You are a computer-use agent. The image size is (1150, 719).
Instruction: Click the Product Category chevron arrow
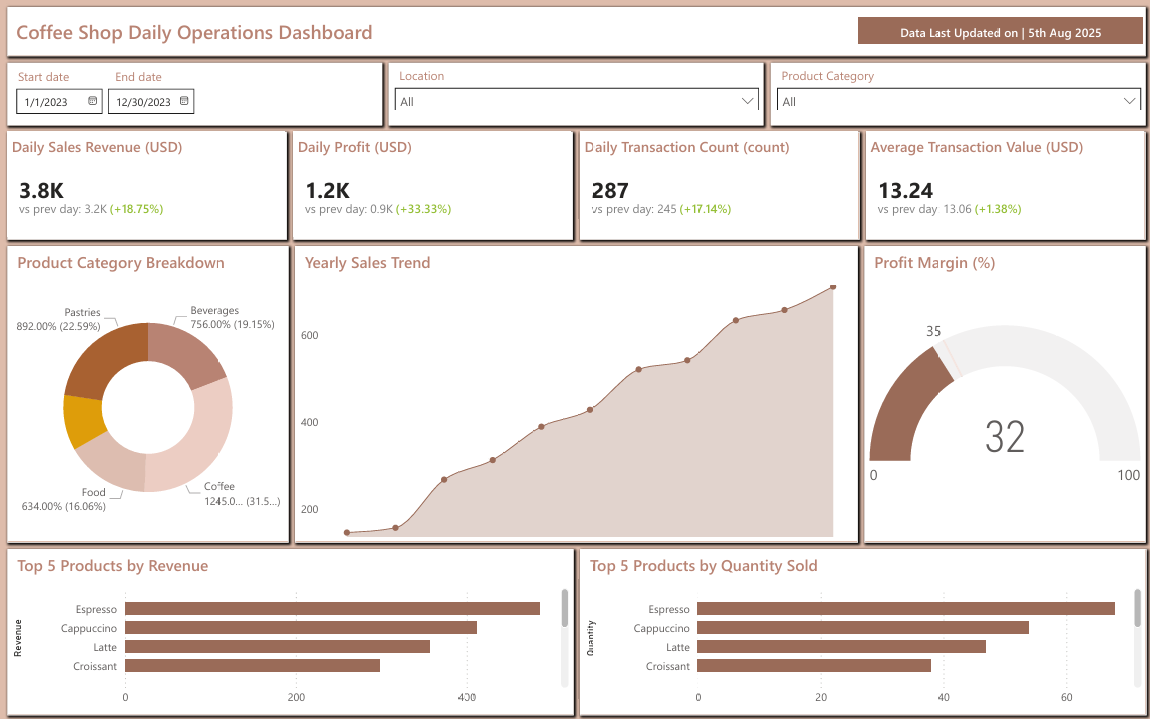click(x=1130, y=101)
